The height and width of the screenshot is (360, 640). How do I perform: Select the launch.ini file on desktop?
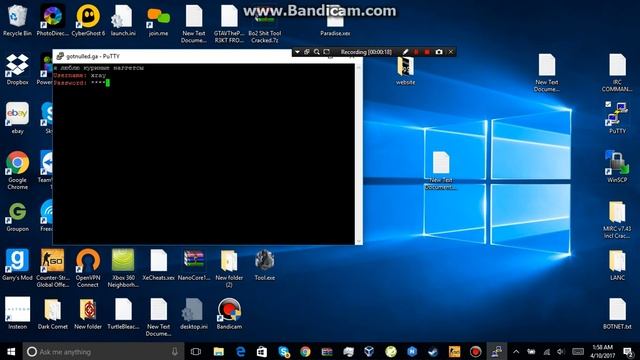coord(123,20)
